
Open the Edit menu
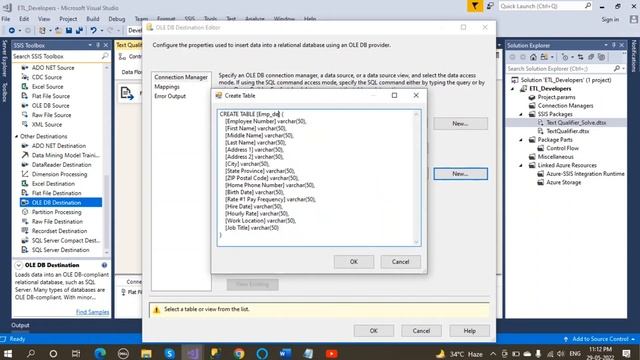click(24, 19)
